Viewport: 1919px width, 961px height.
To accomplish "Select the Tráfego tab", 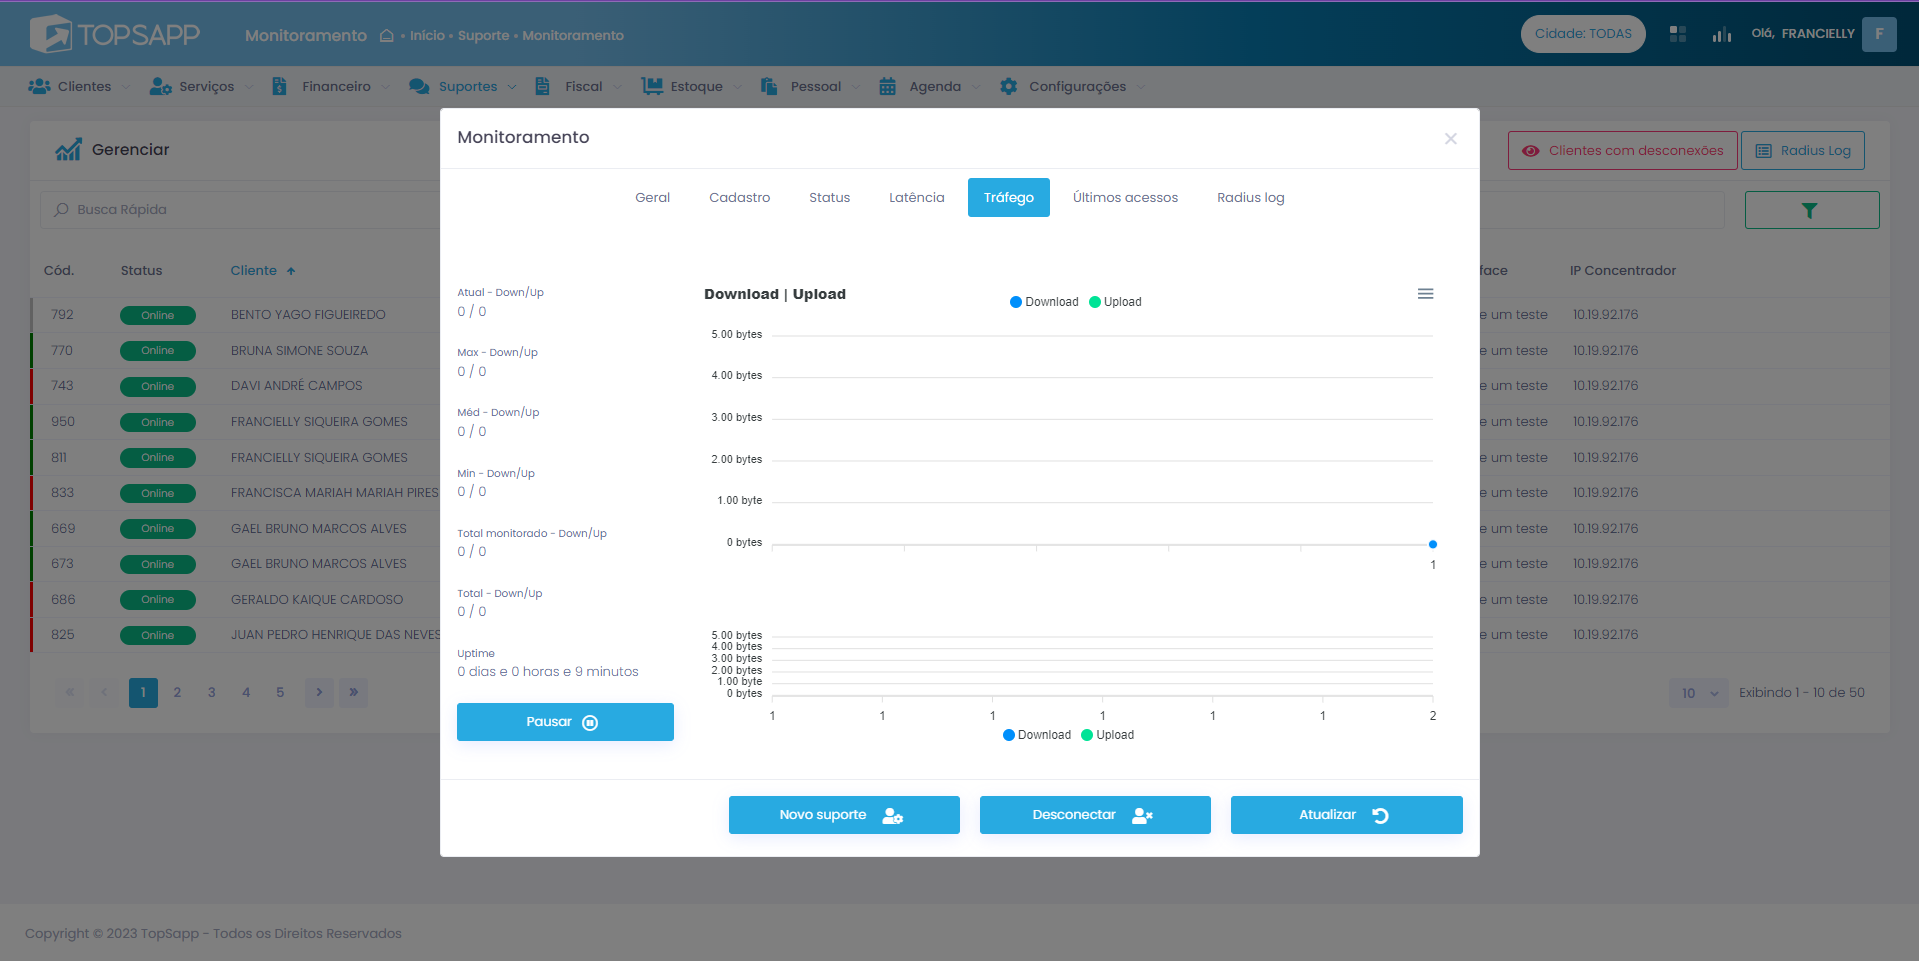I will pyautogui.click(x=1008, y=198).
